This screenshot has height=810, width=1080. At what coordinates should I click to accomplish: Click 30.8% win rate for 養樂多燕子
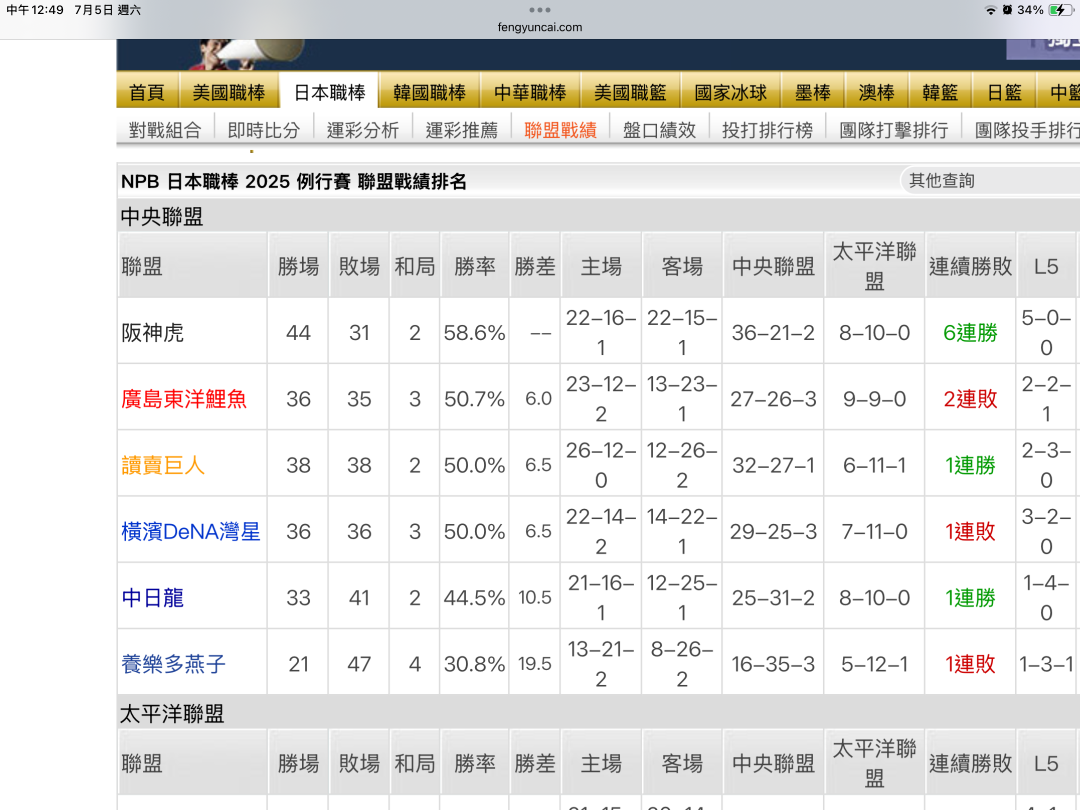[475, 664]
